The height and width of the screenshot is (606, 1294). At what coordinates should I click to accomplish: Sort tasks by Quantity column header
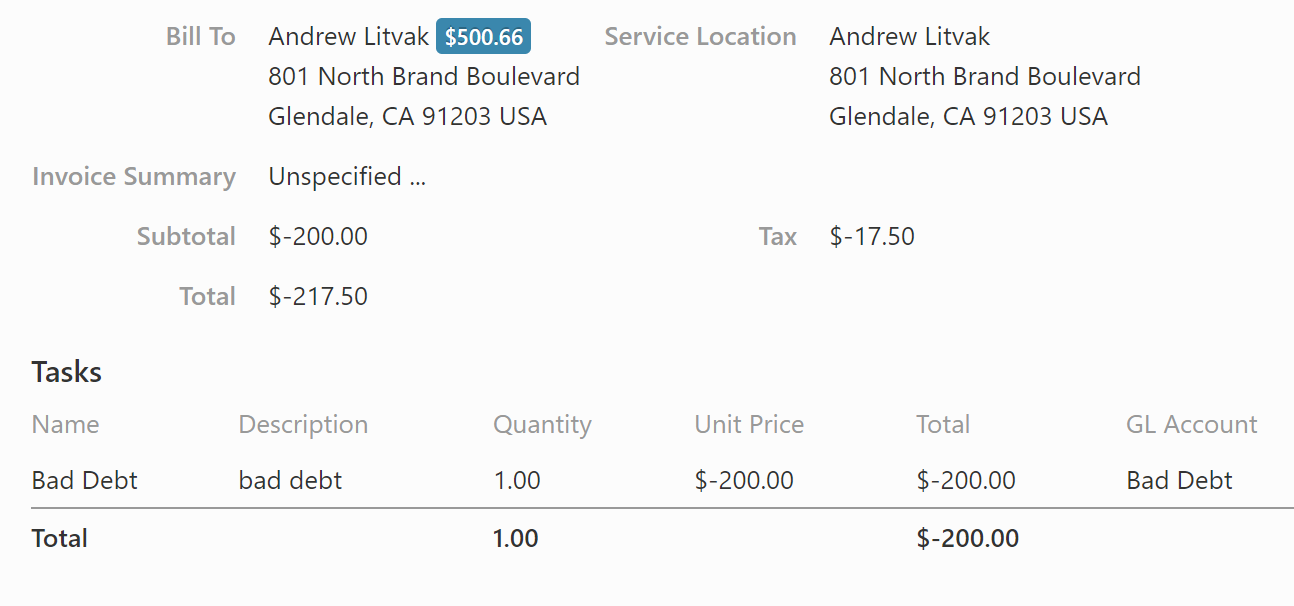pyautogui.click(x=542, y=425)
